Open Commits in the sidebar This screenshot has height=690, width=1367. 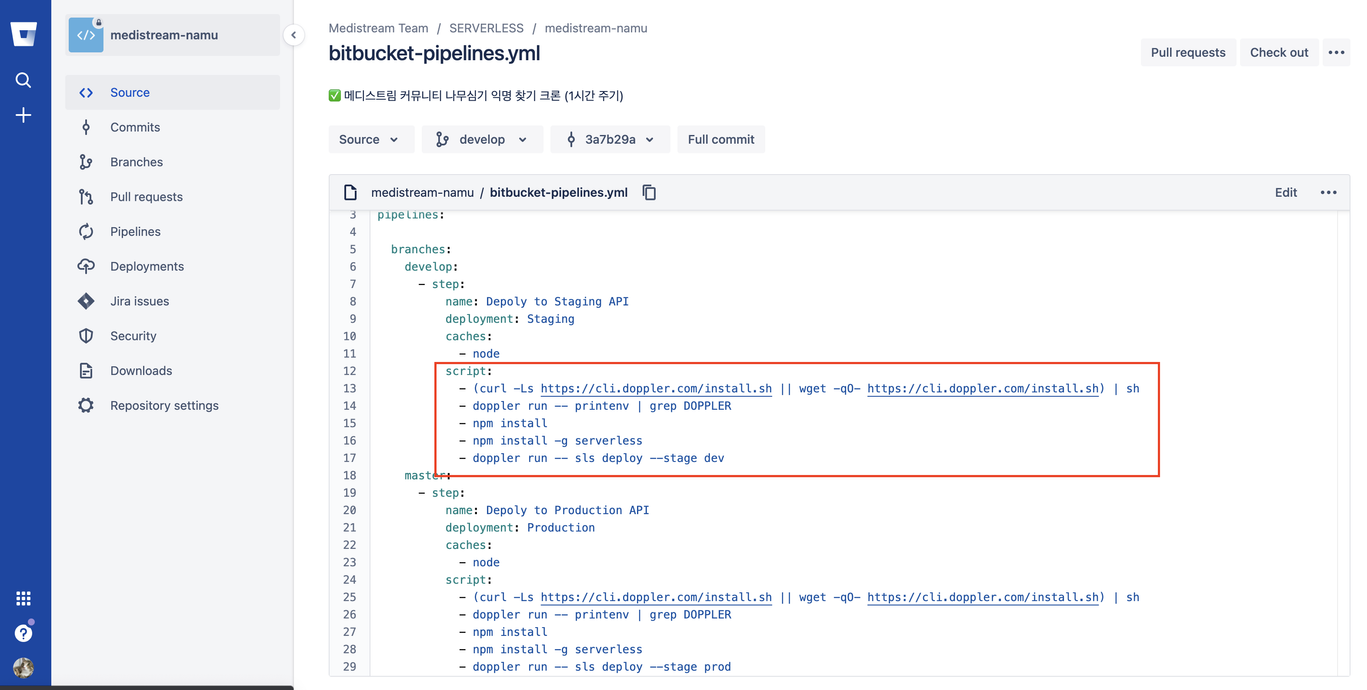(x=173, y=127)
